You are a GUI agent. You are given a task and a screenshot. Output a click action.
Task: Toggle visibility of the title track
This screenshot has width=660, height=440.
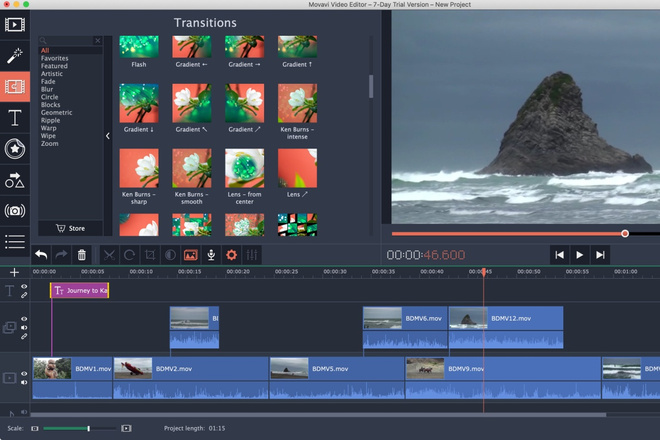click(24, 286)
